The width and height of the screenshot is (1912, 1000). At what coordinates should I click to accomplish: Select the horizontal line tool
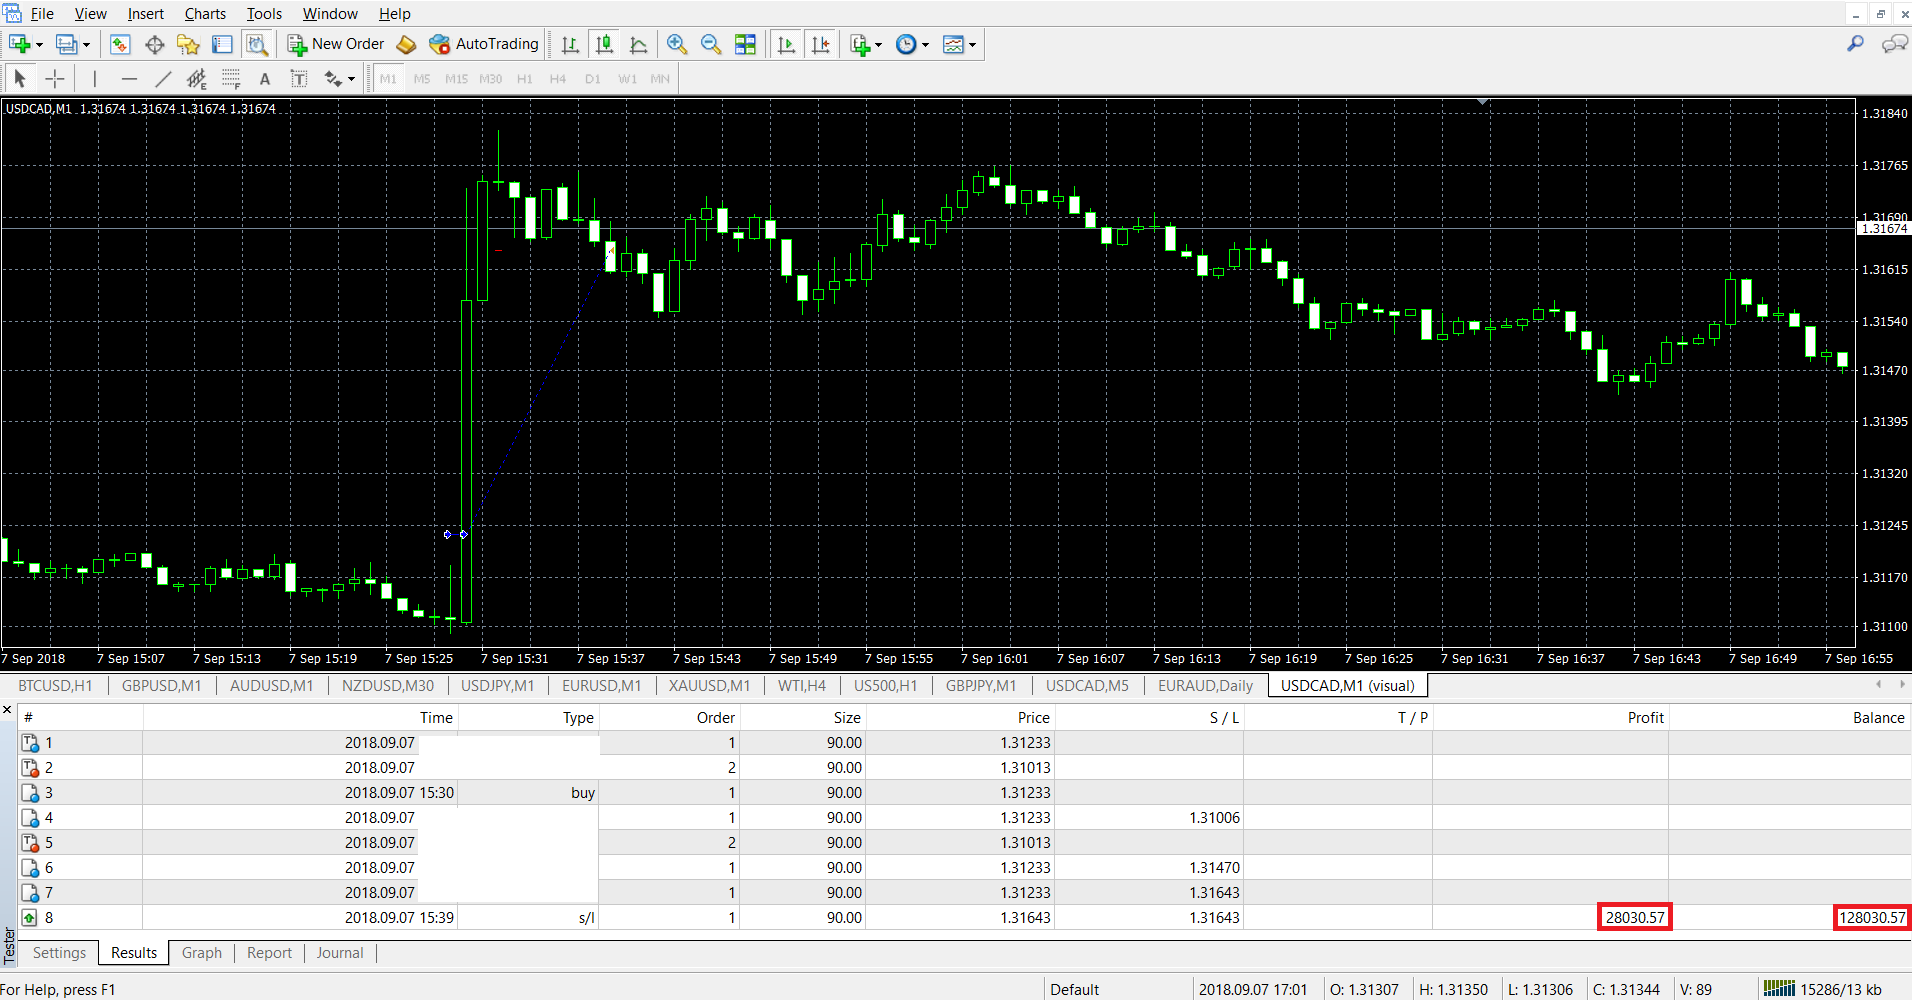coord(129,78)
